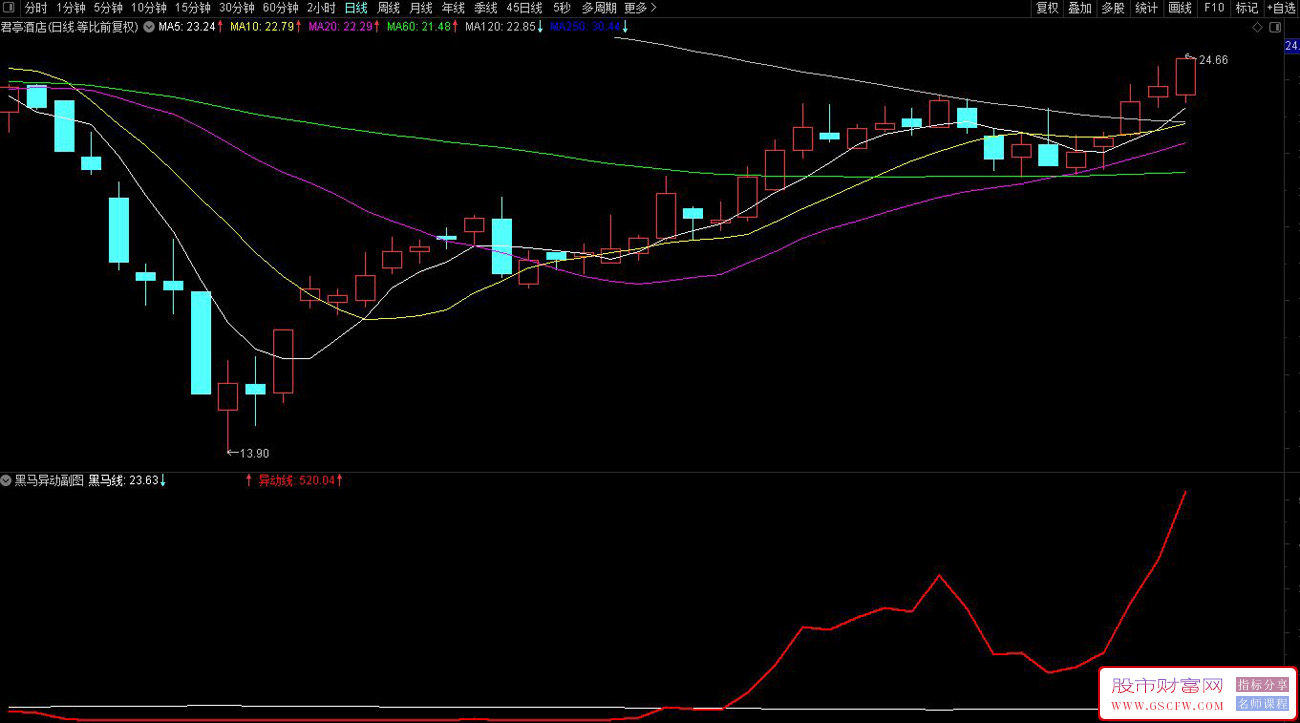Select the 5分钟 period
Image resolution: width=1300 pixels, height=723 pixels.
tap(108, 8)
